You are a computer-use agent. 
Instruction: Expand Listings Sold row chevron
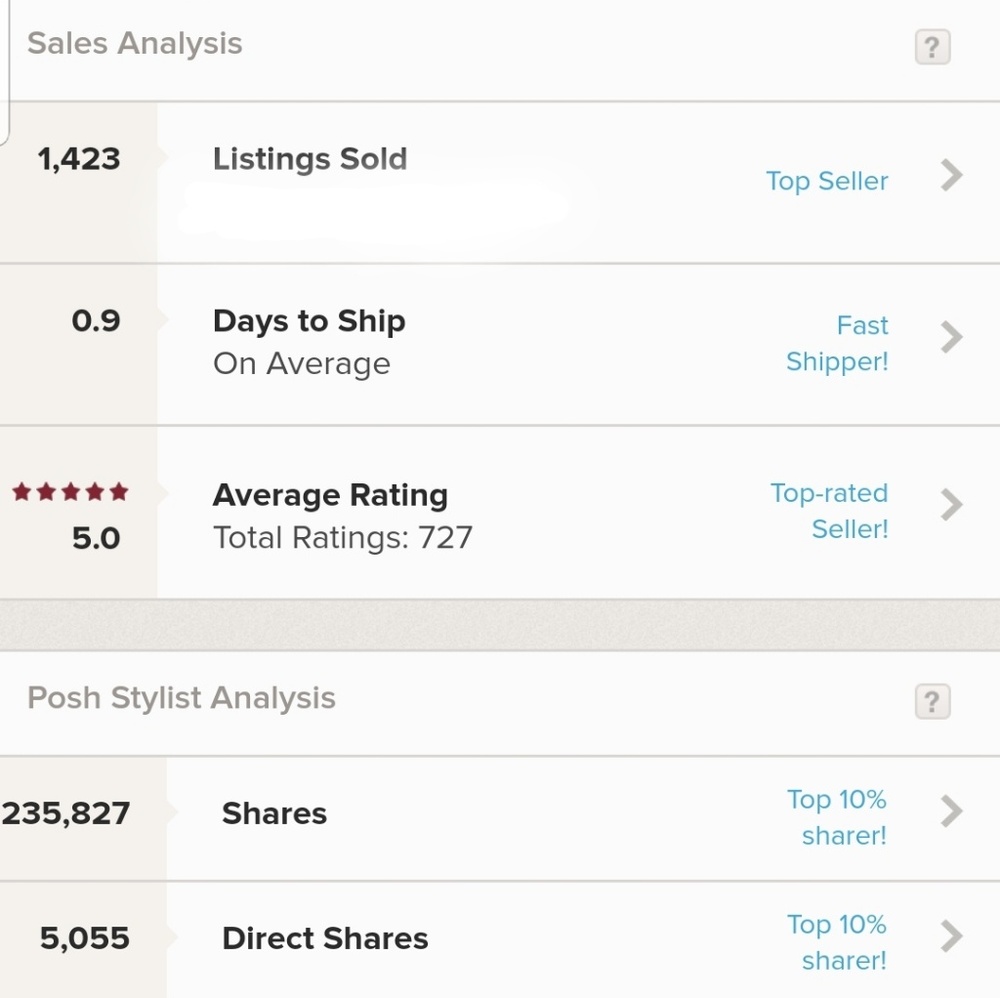(x=952, y=176)
